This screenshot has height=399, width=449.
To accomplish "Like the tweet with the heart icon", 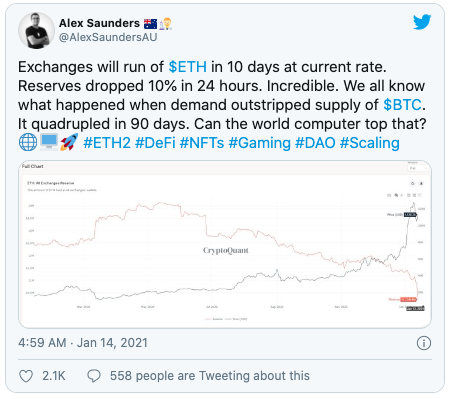I will (26, 376).
